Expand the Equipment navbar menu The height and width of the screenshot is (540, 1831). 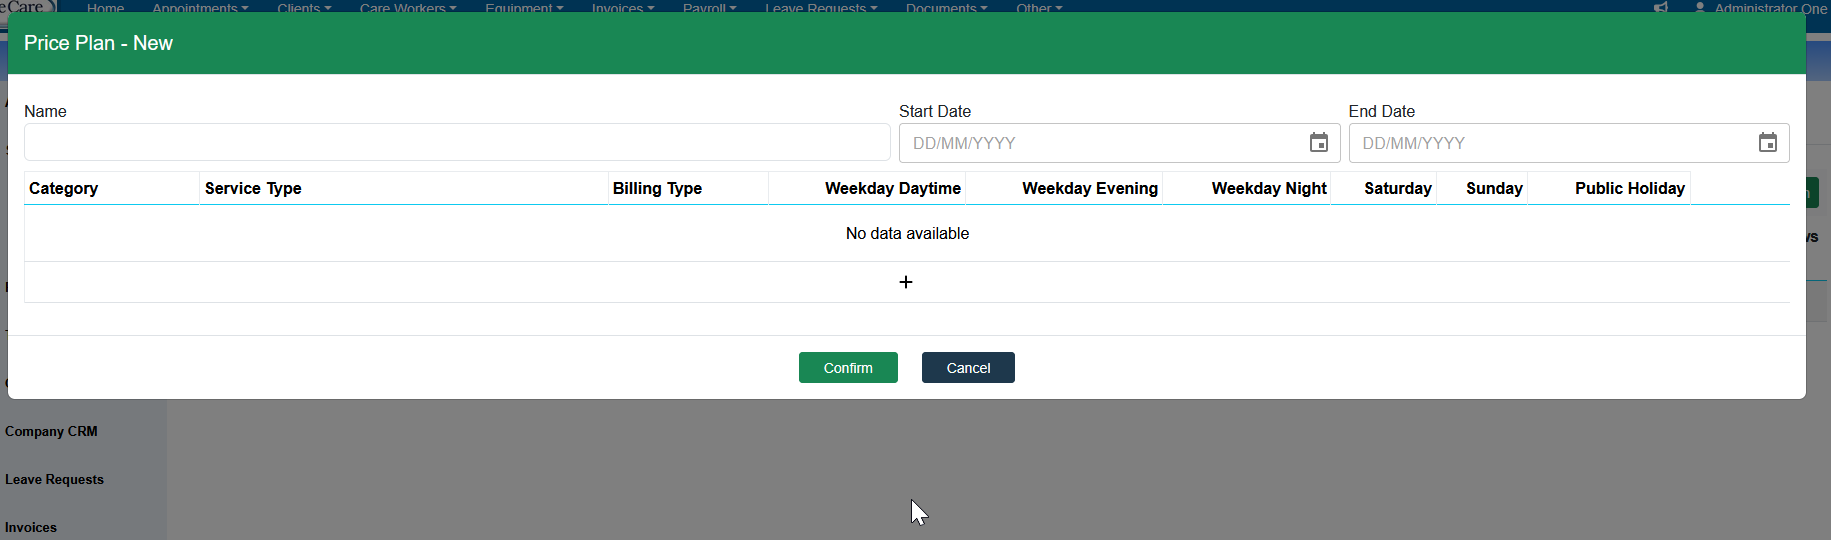tap(524, 7)
